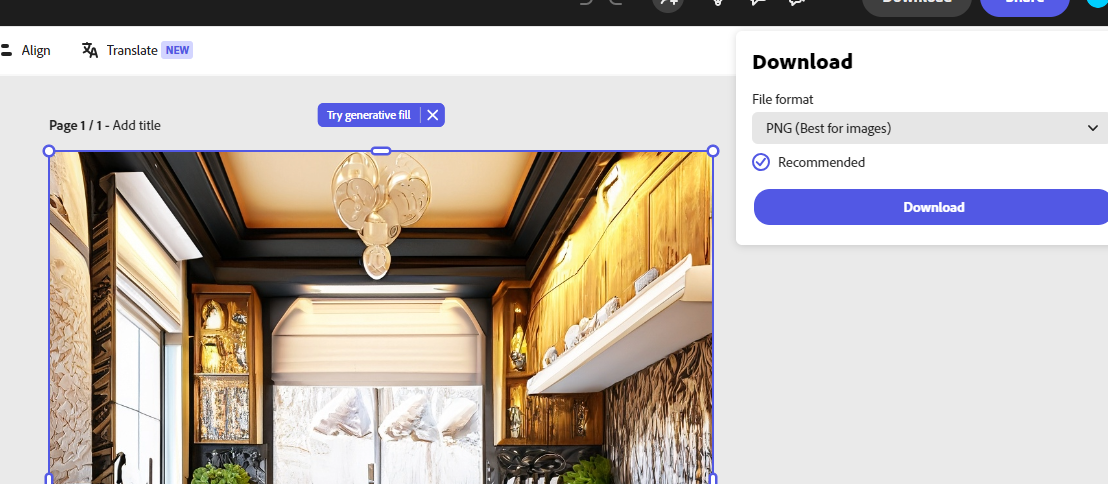Open the Align options
Image resolution: width=1108 pixels, height=484 pixels.
pyautogui.click(x=25, y=50)
